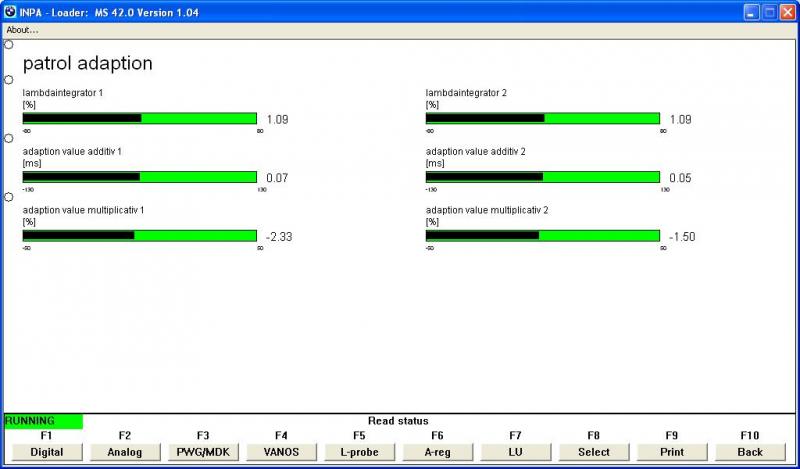Print the current adaption screen

[671, 452]
